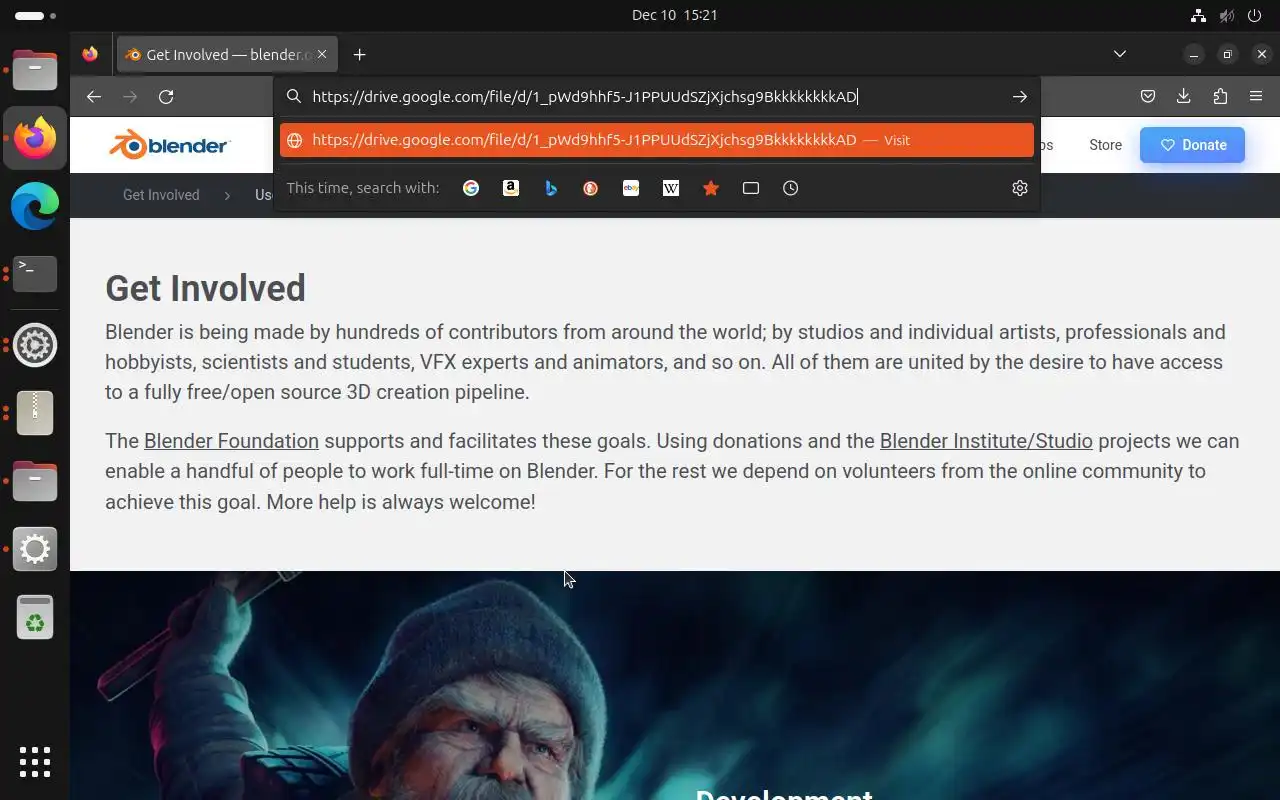1280x800 pixels.
Task: Open the Firefox hamburger application menu
Action: (x=1256, y=97)
